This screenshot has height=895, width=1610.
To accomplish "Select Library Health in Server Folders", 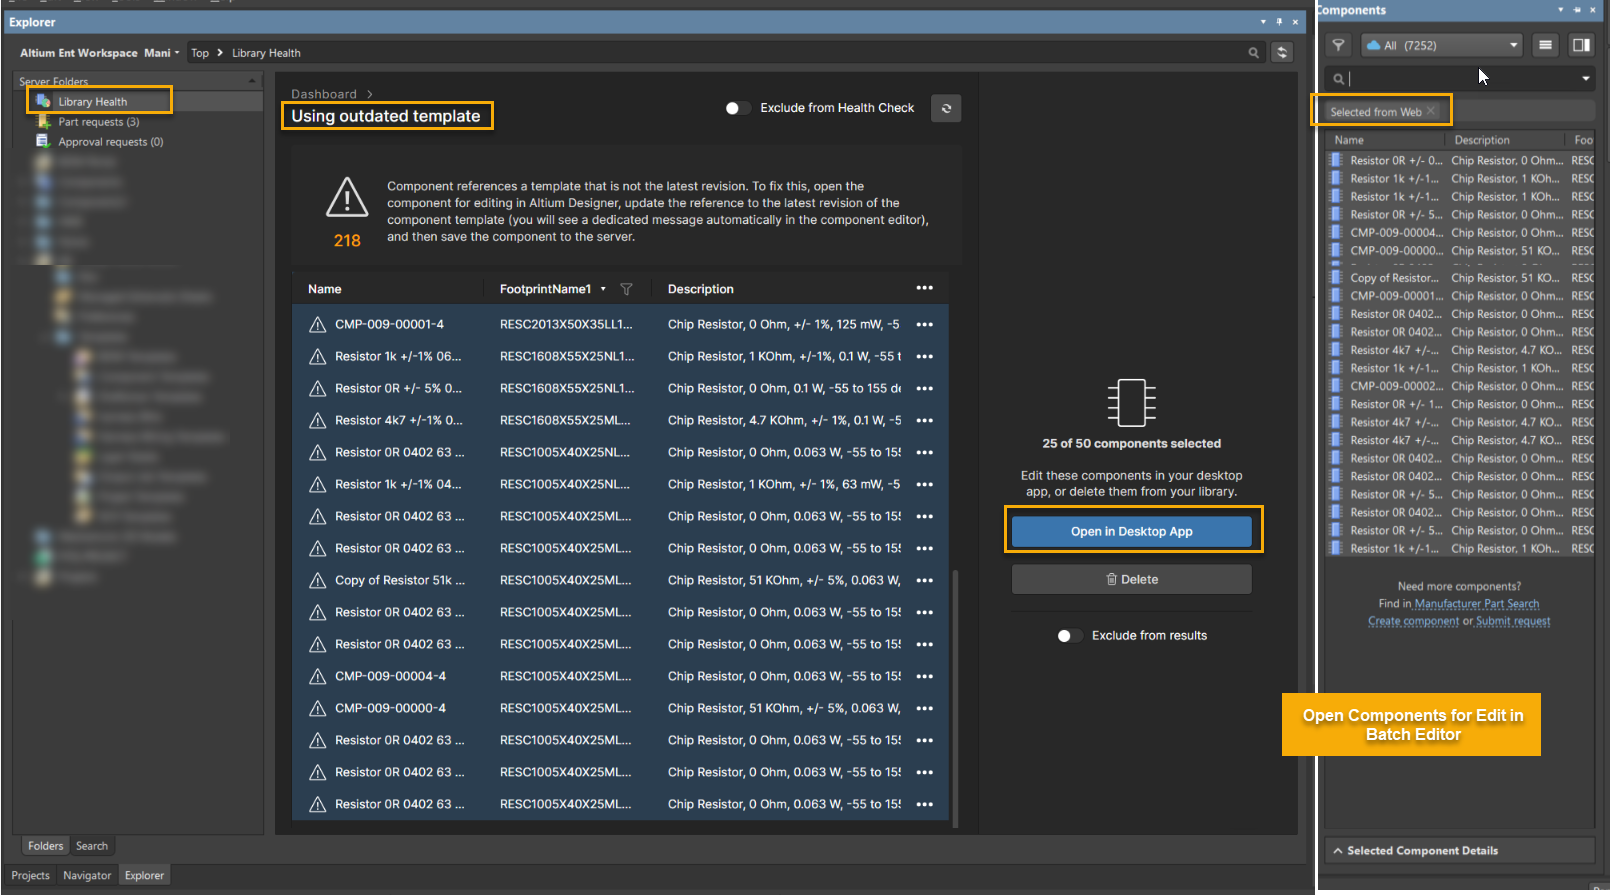I will [92, 102].
